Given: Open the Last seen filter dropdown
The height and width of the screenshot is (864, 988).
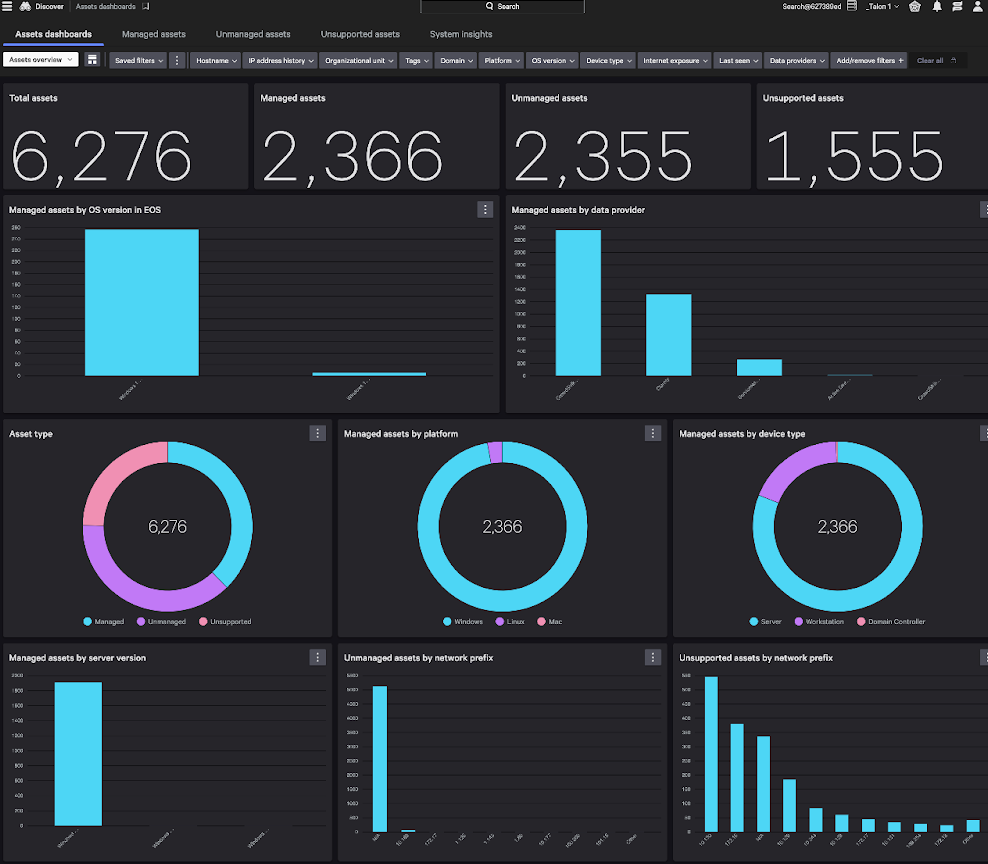Looking at the screenshot, I should (x=737, y=60).
